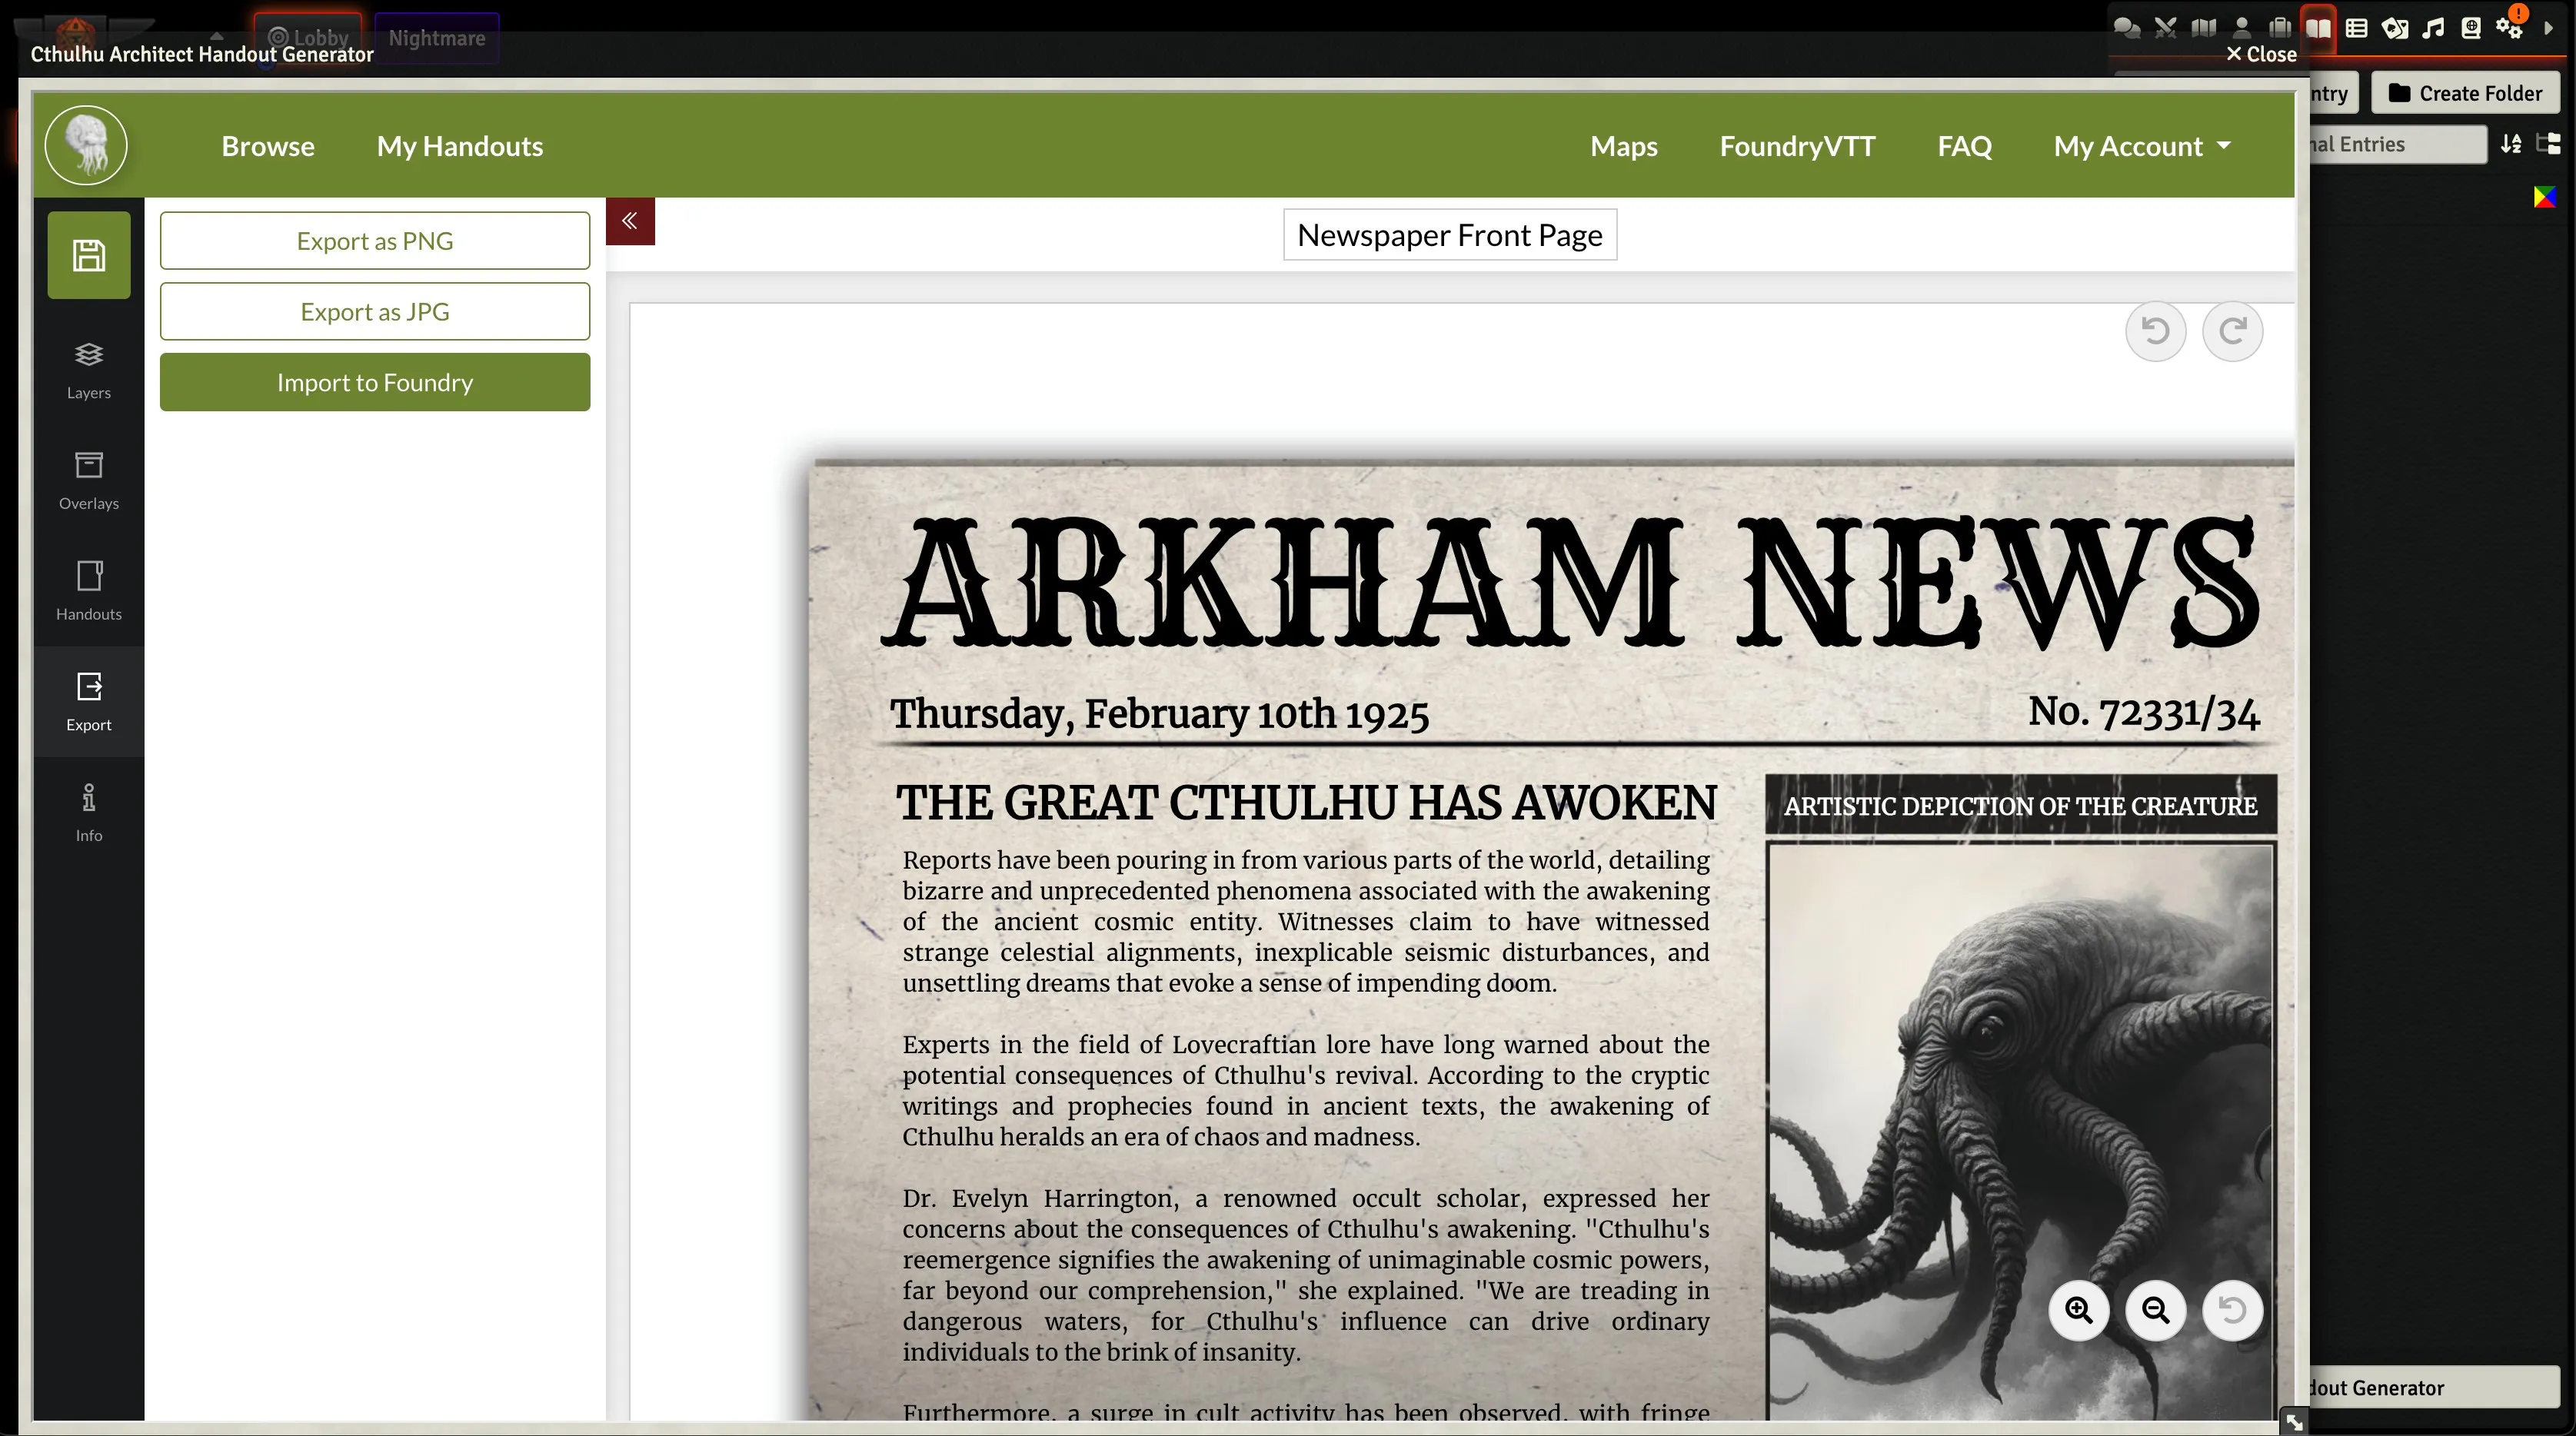This screenshot has width=2576, height=1436.
Task: Select the issue number No. 72331/34
Action: 2143,712
